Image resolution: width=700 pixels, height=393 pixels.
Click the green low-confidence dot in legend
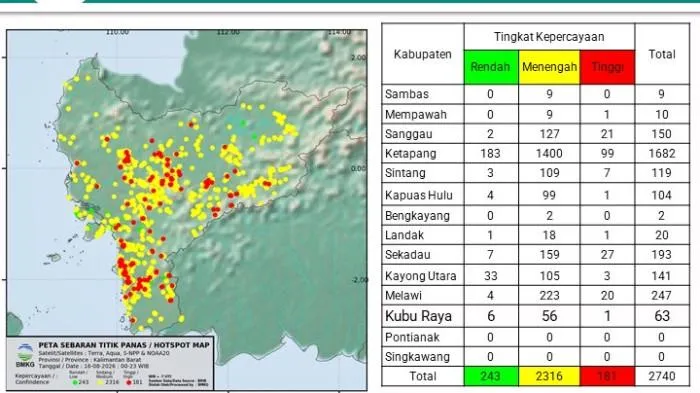pyautogui.click(x=75, y=382)
